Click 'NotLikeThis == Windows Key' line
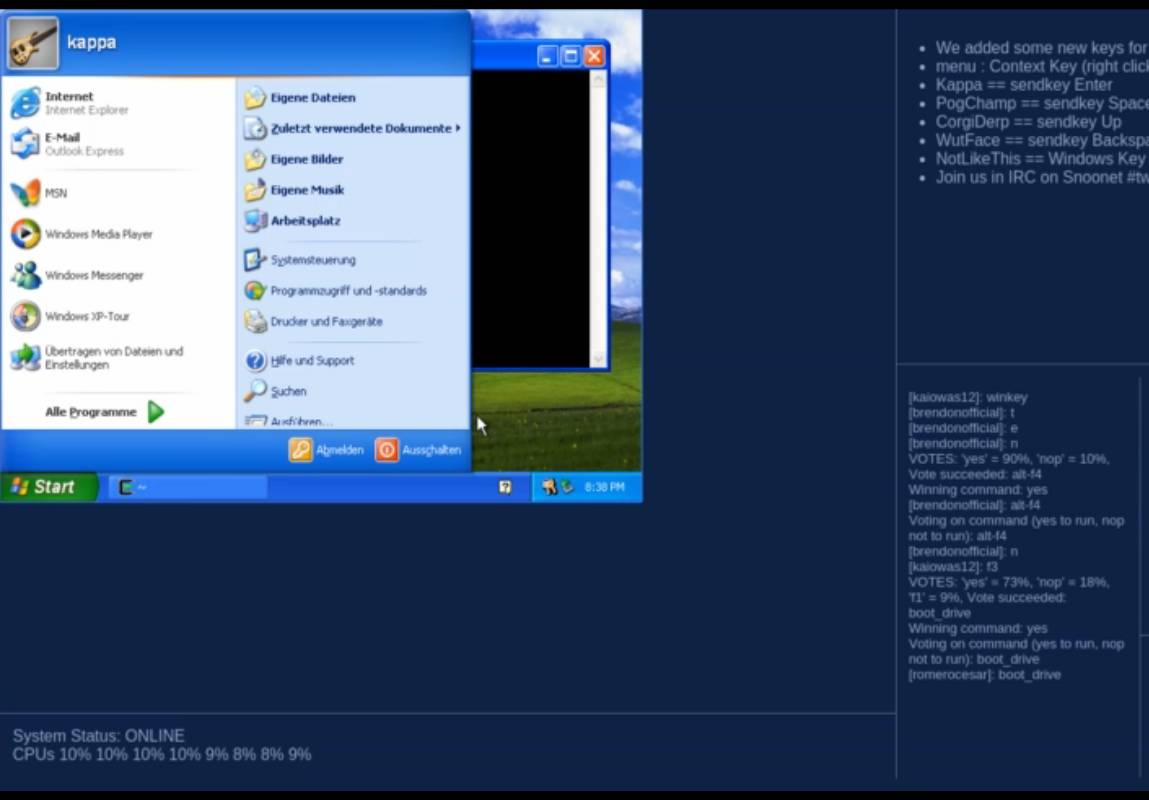 tap(1040, 159)
